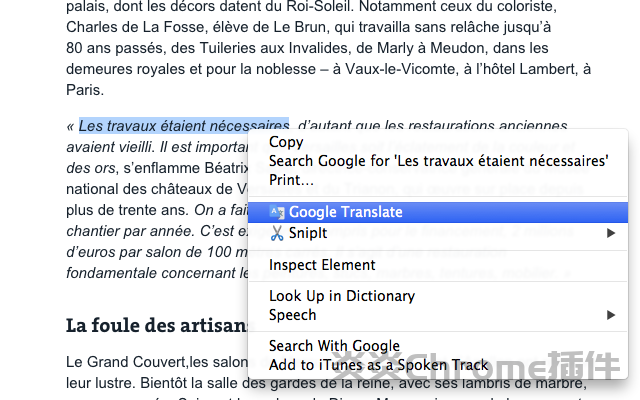Viewport: 640px width, 400px height.
Task: Choose Copy from the context menu
Action: pos(286,142)
